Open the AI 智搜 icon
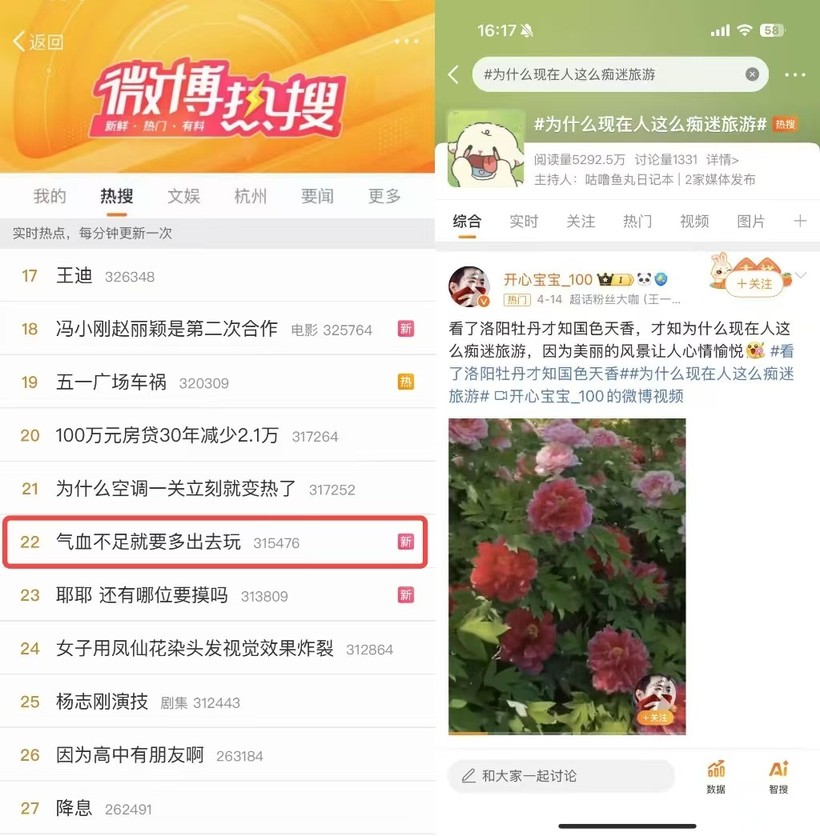The image size is (820, 836). tap(778, 776)
